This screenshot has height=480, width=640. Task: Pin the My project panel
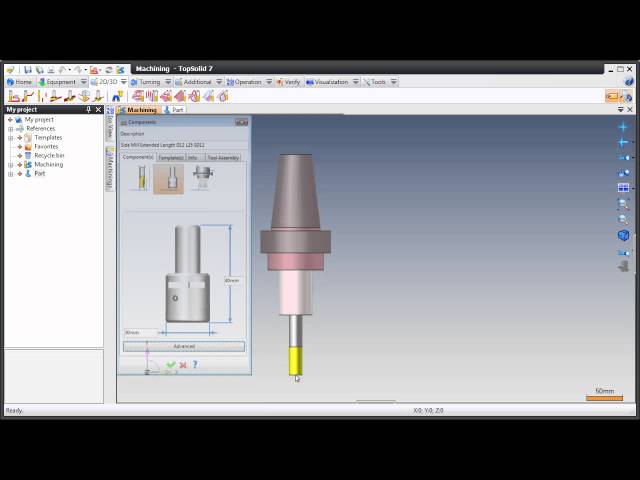pos(88,109)
